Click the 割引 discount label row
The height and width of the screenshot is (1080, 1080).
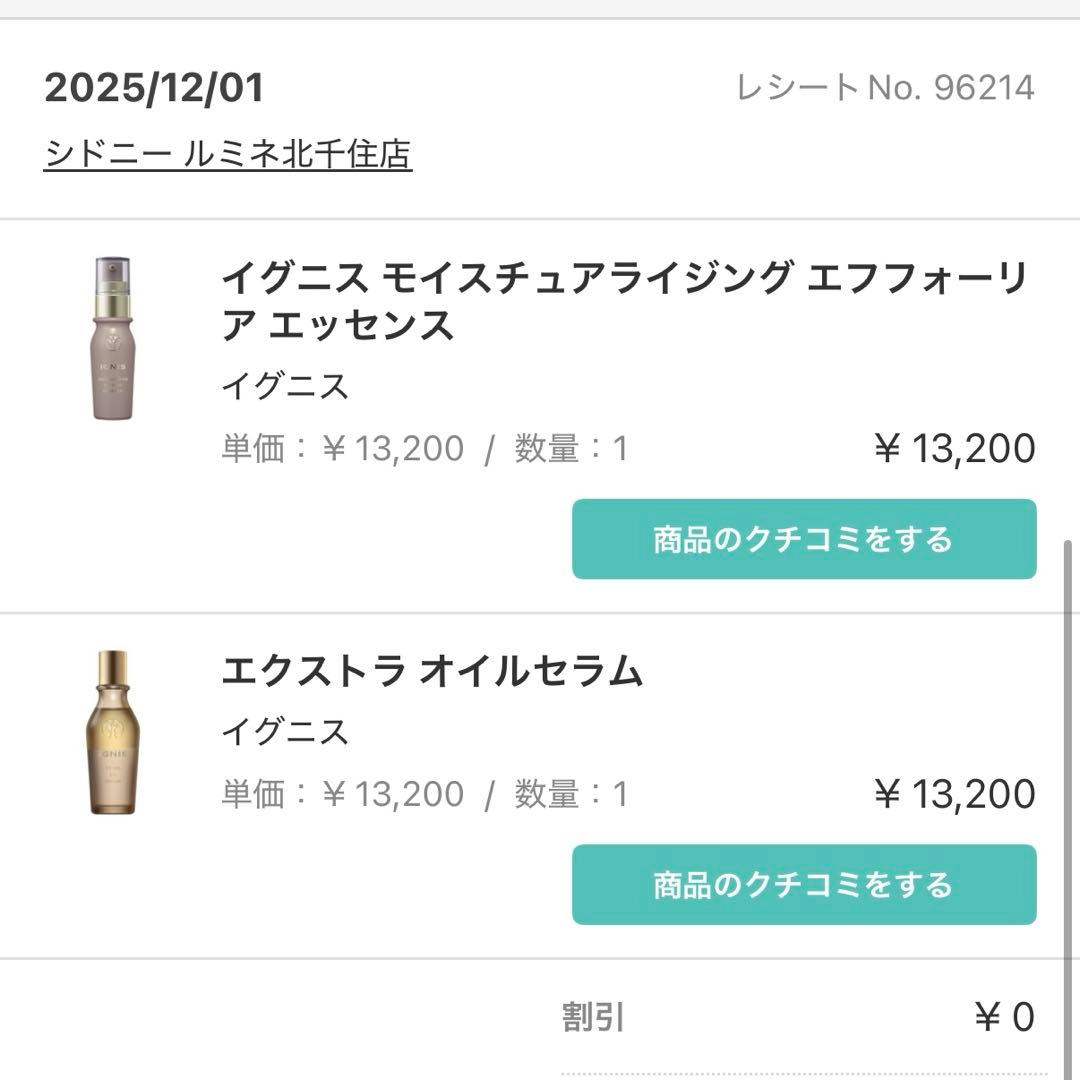point(591,1017)
